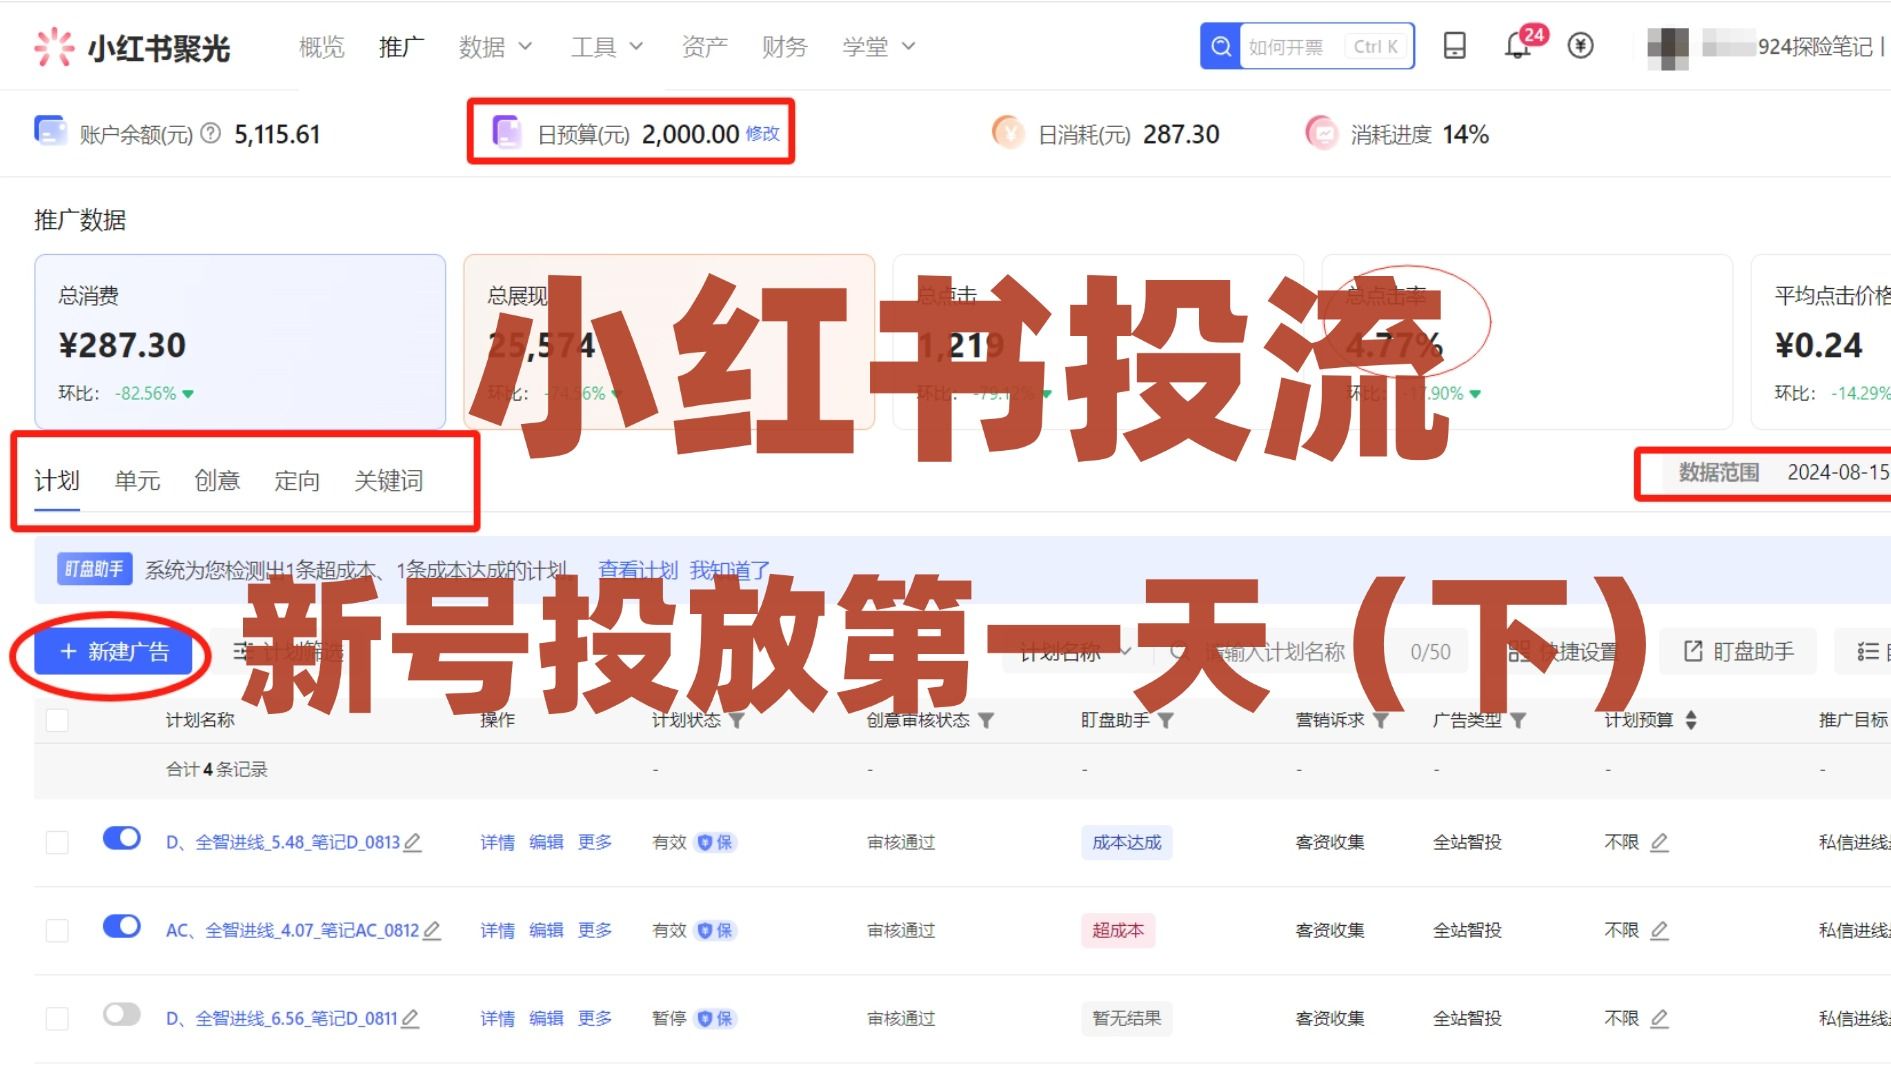Click the 小红书聚光 logo
Viewport: 1891px width, 1080px height.
click(x=132, y=47)
